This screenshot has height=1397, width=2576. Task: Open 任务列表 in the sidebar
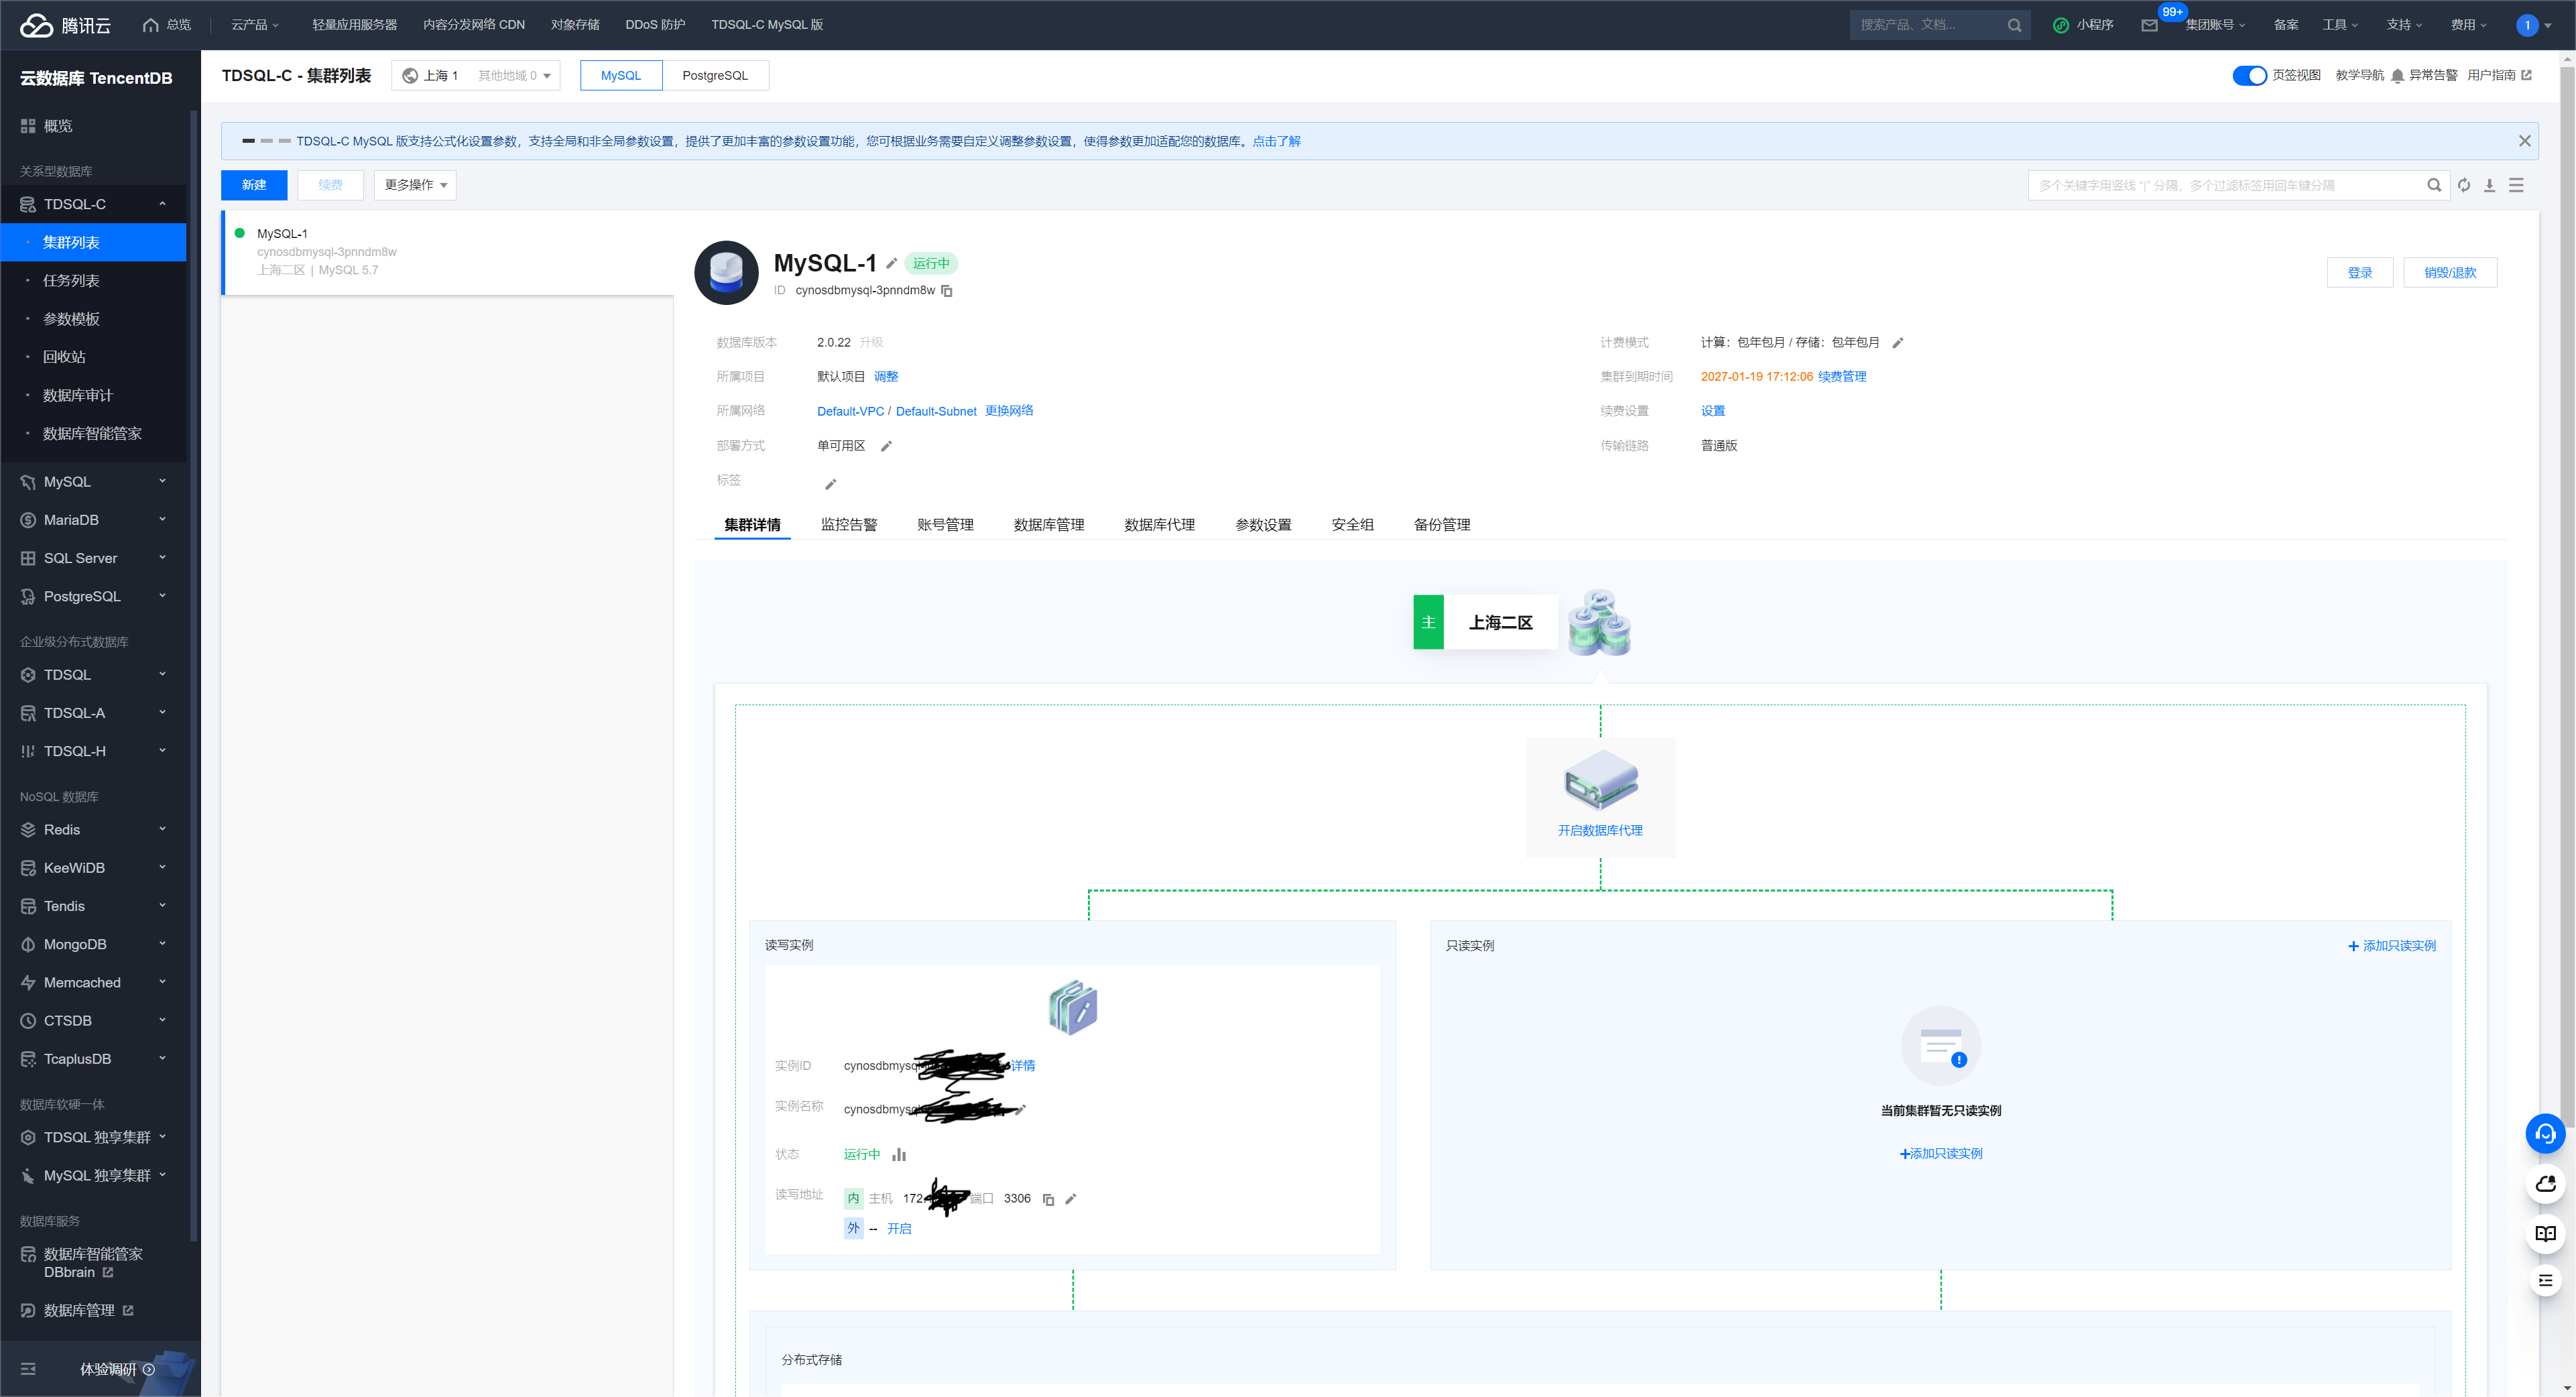click(x=71, y=281)
